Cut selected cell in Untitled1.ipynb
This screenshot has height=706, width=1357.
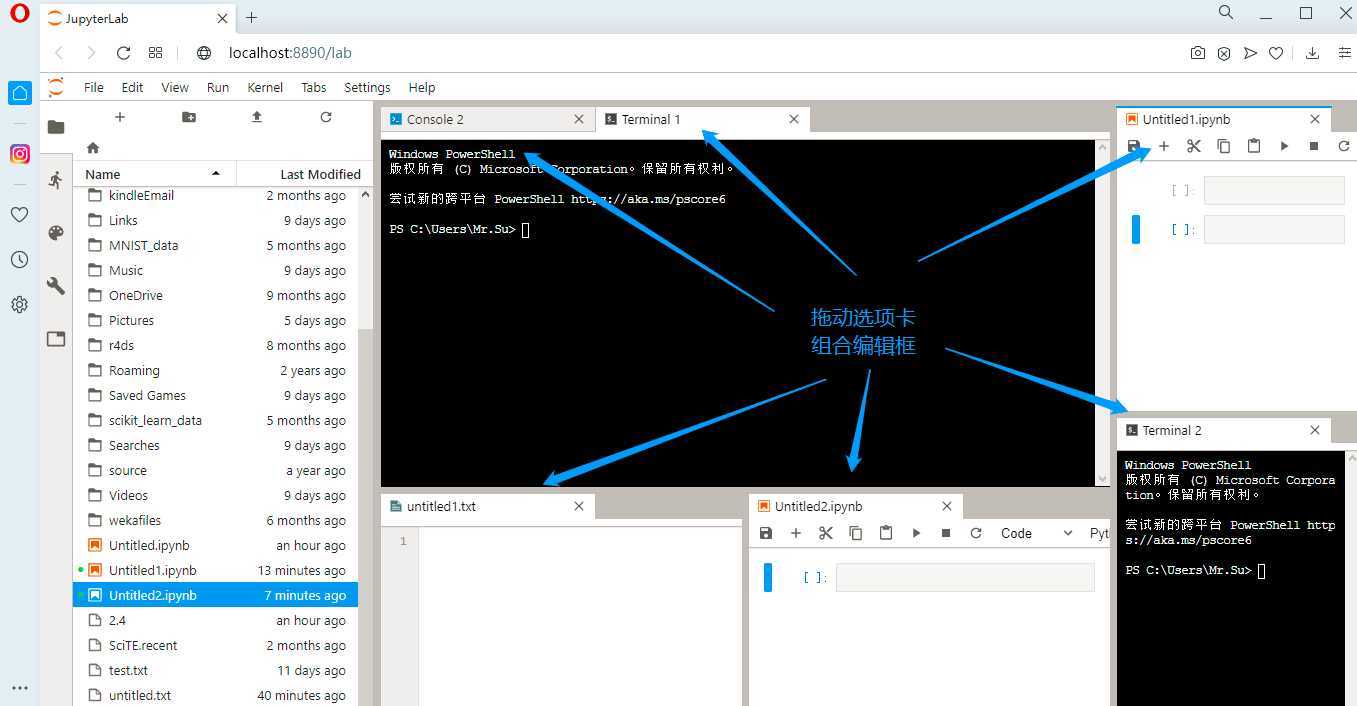pos(1194,146)
